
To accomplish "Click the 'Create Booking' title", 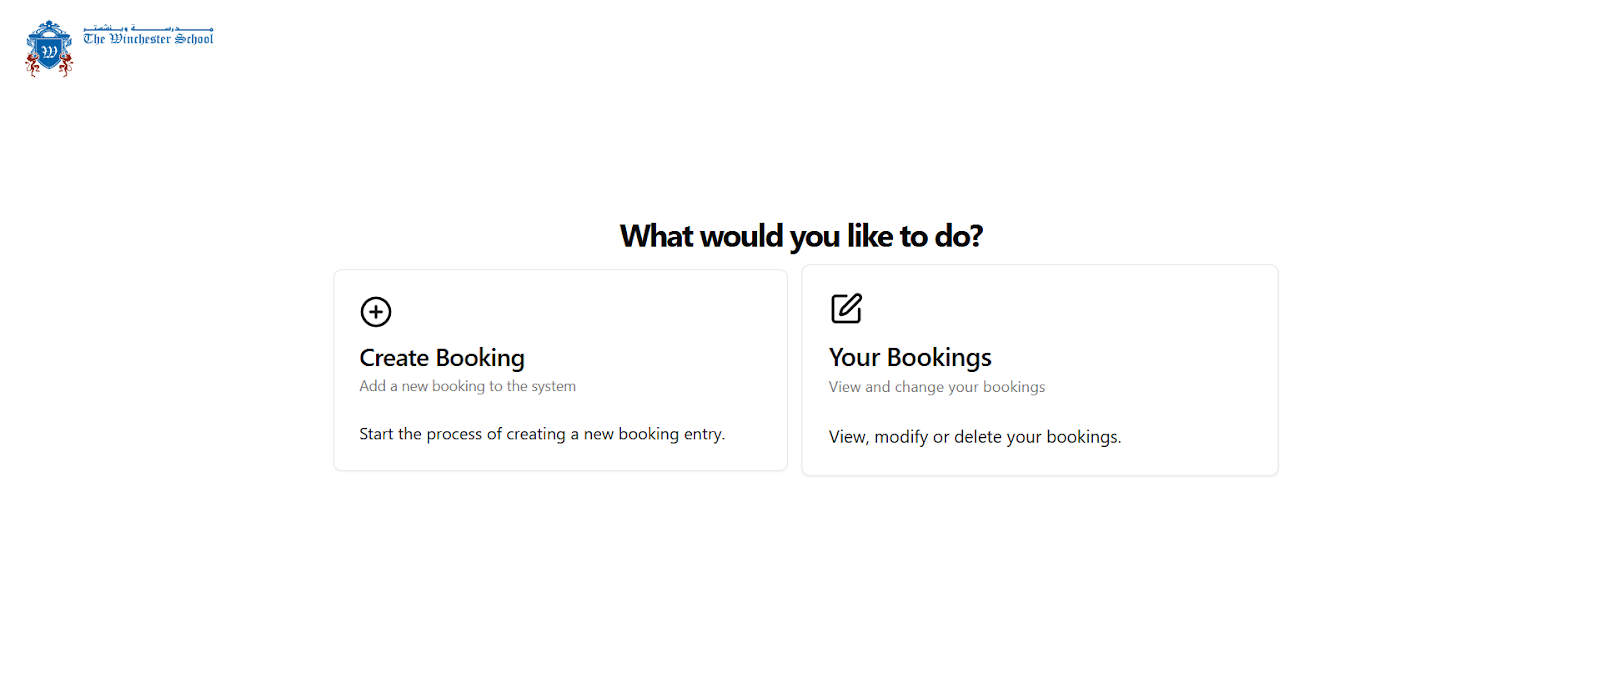I will pyautogui.click(x=441, y=357).
